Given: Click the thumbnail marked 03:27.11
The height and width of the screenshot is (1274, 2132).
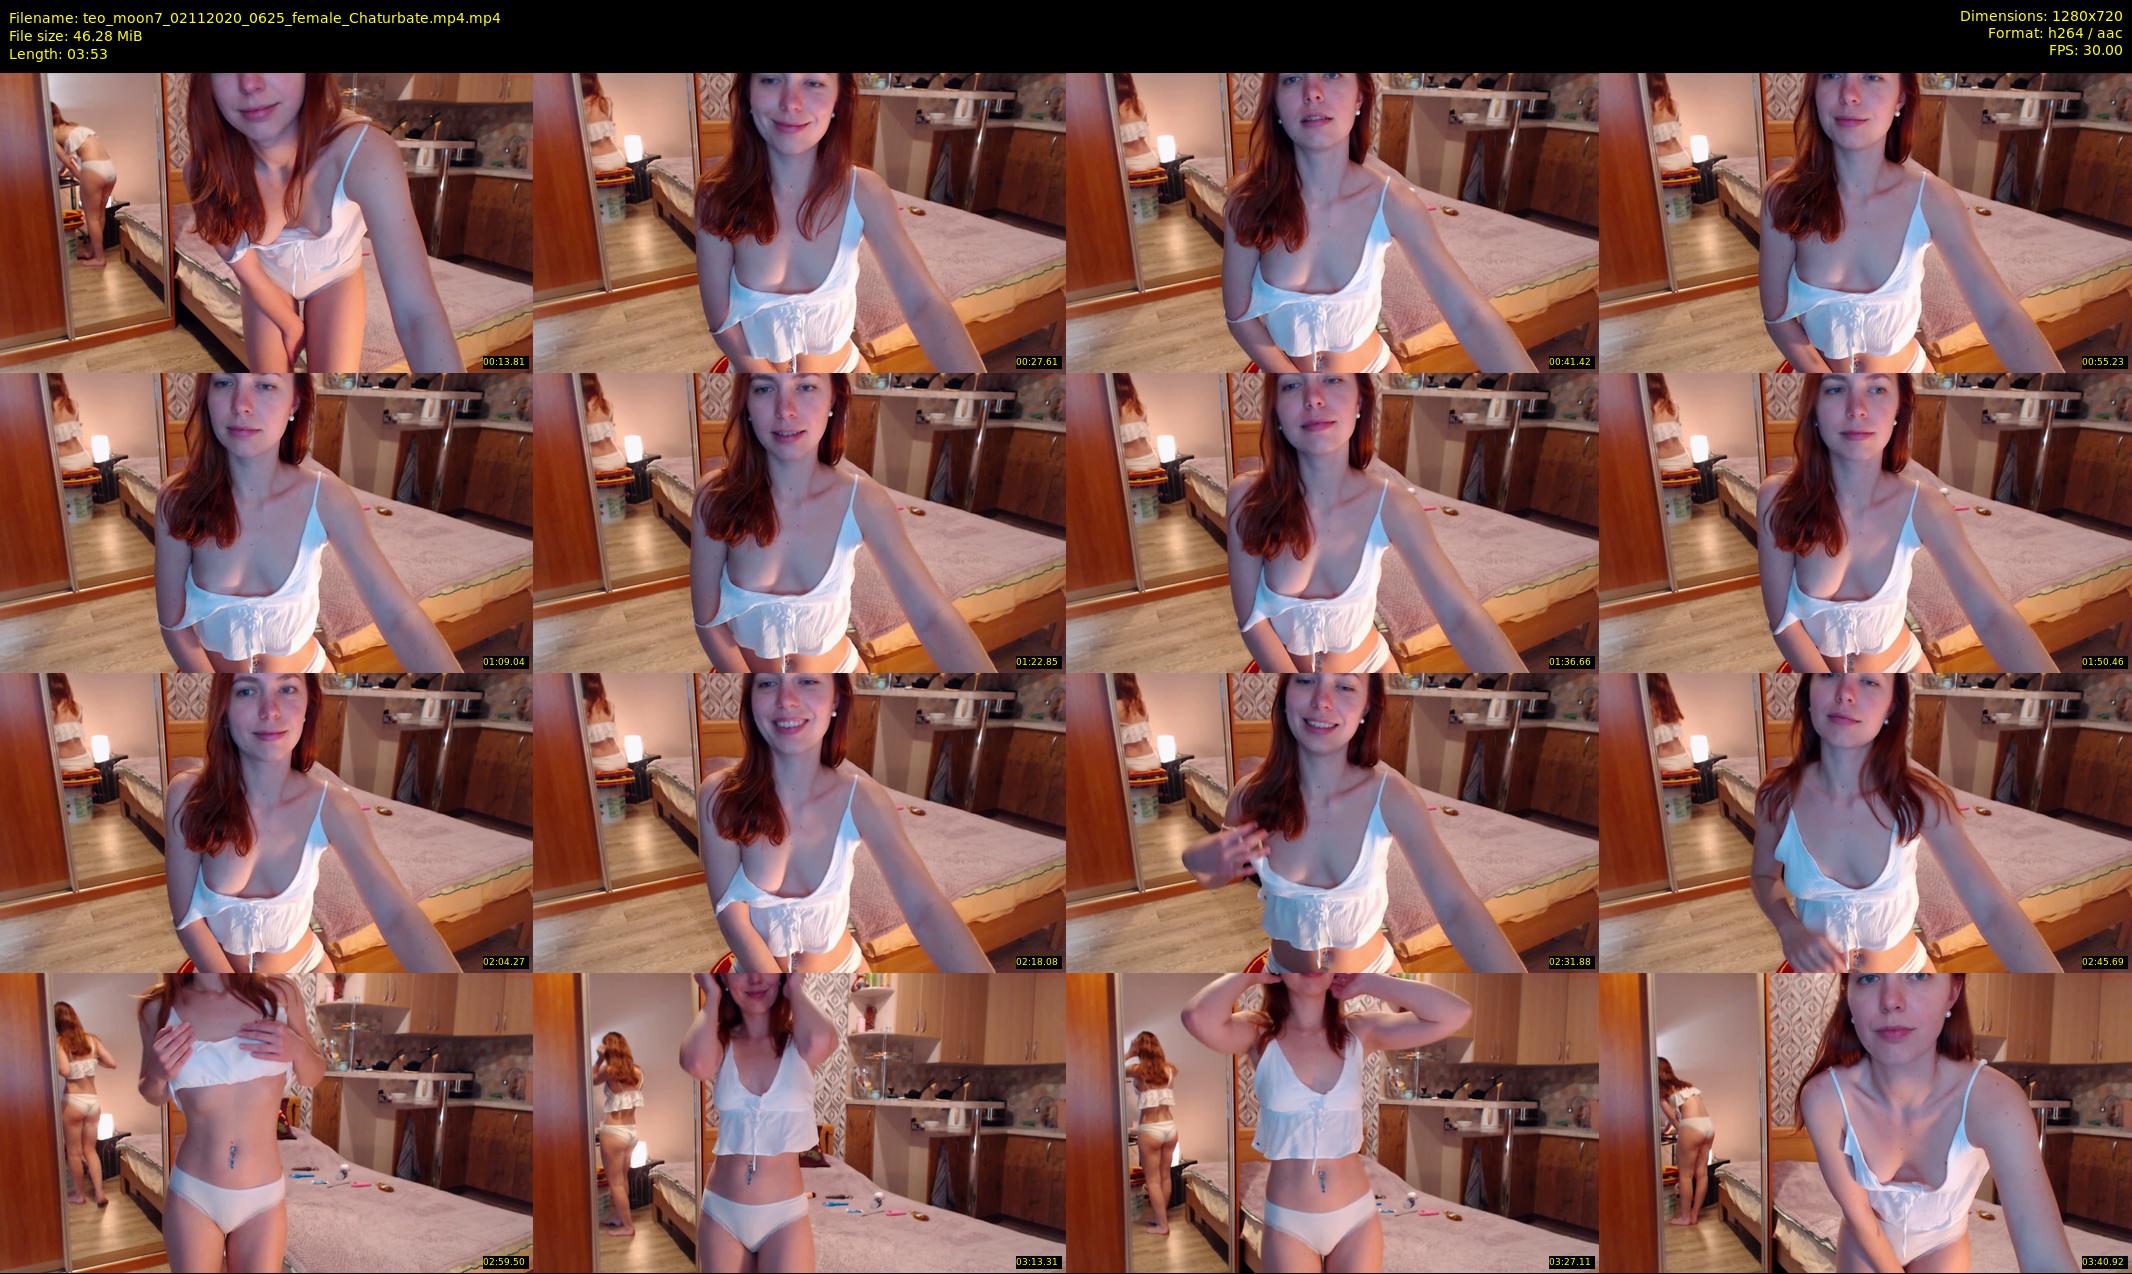Looking at the screenshot, I should click(1332, 1122).
